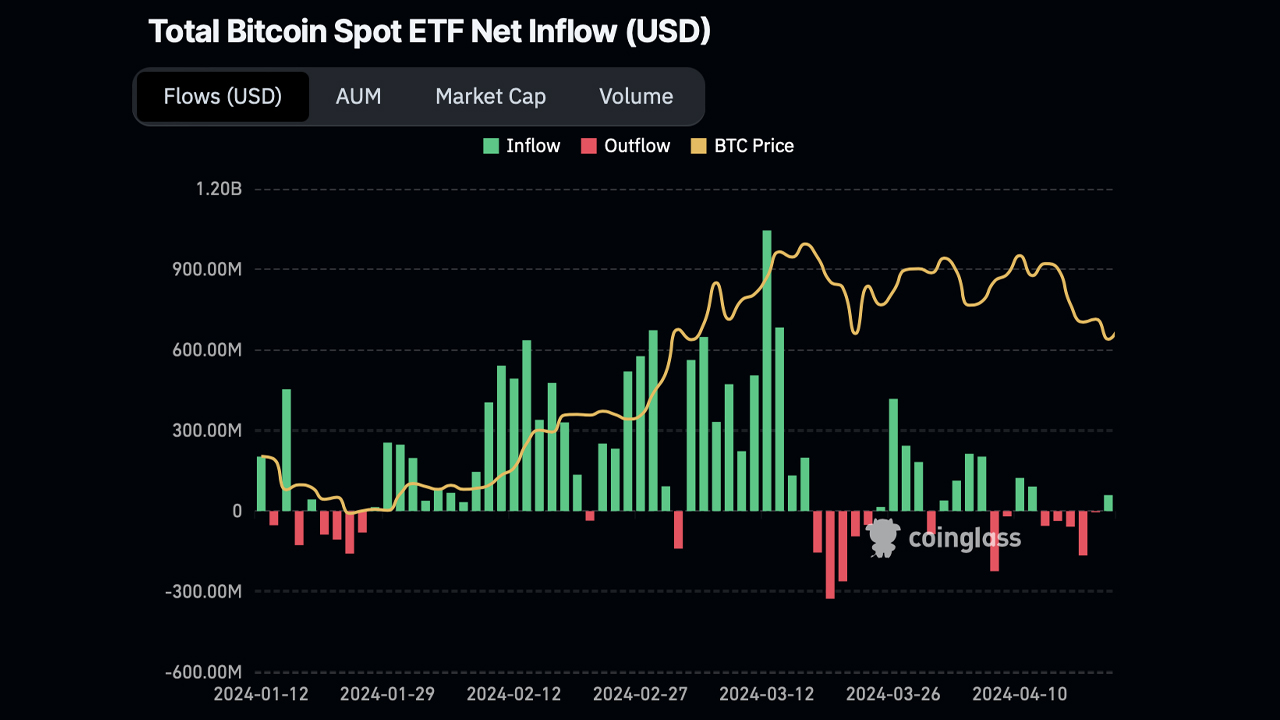Switch to the Market Cap tab
This screenshot has height=720, width=1280.
490,96
